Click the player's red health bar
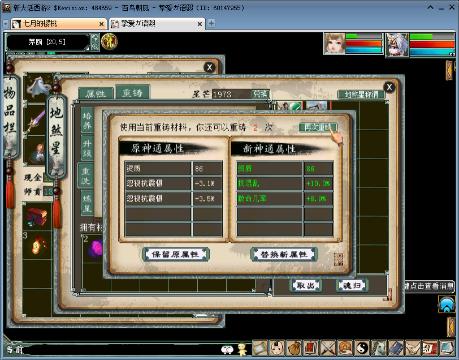Screen dimensions: 459x360 pos(364,44)
